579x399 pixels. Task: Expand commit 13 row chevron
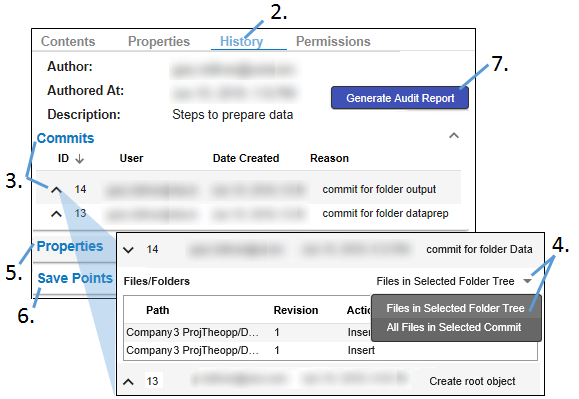pyautogui.click(x=56, y=214)
